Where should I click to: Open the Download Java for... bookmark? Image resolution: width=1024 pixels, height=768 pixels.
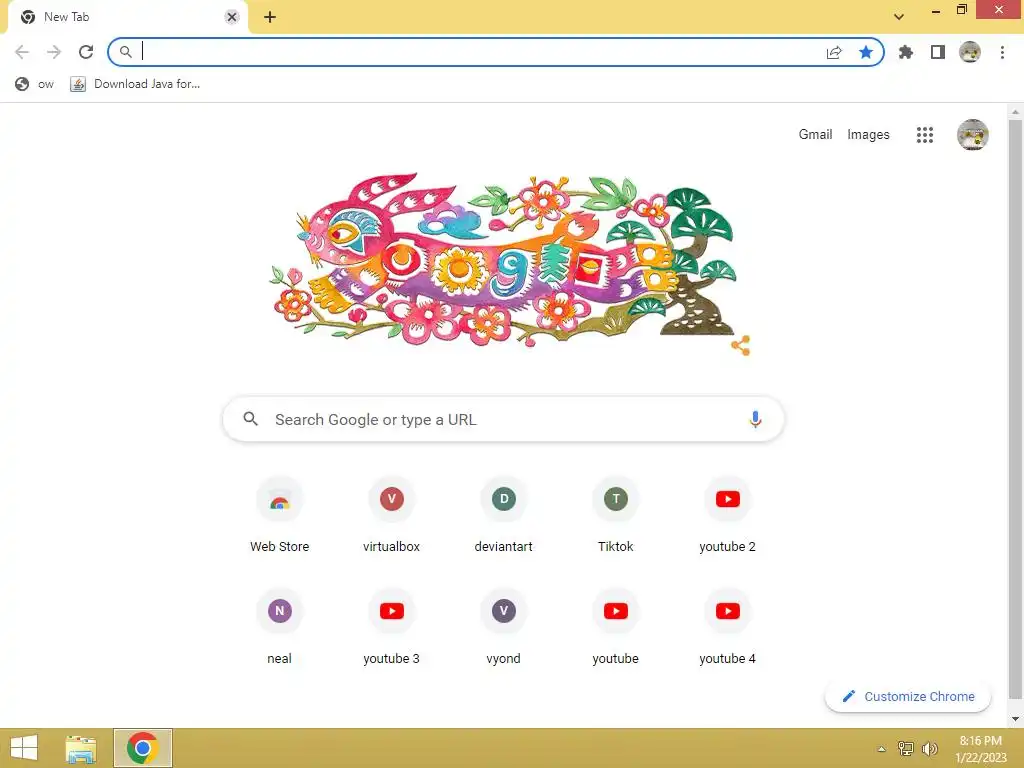coord(135,84)
